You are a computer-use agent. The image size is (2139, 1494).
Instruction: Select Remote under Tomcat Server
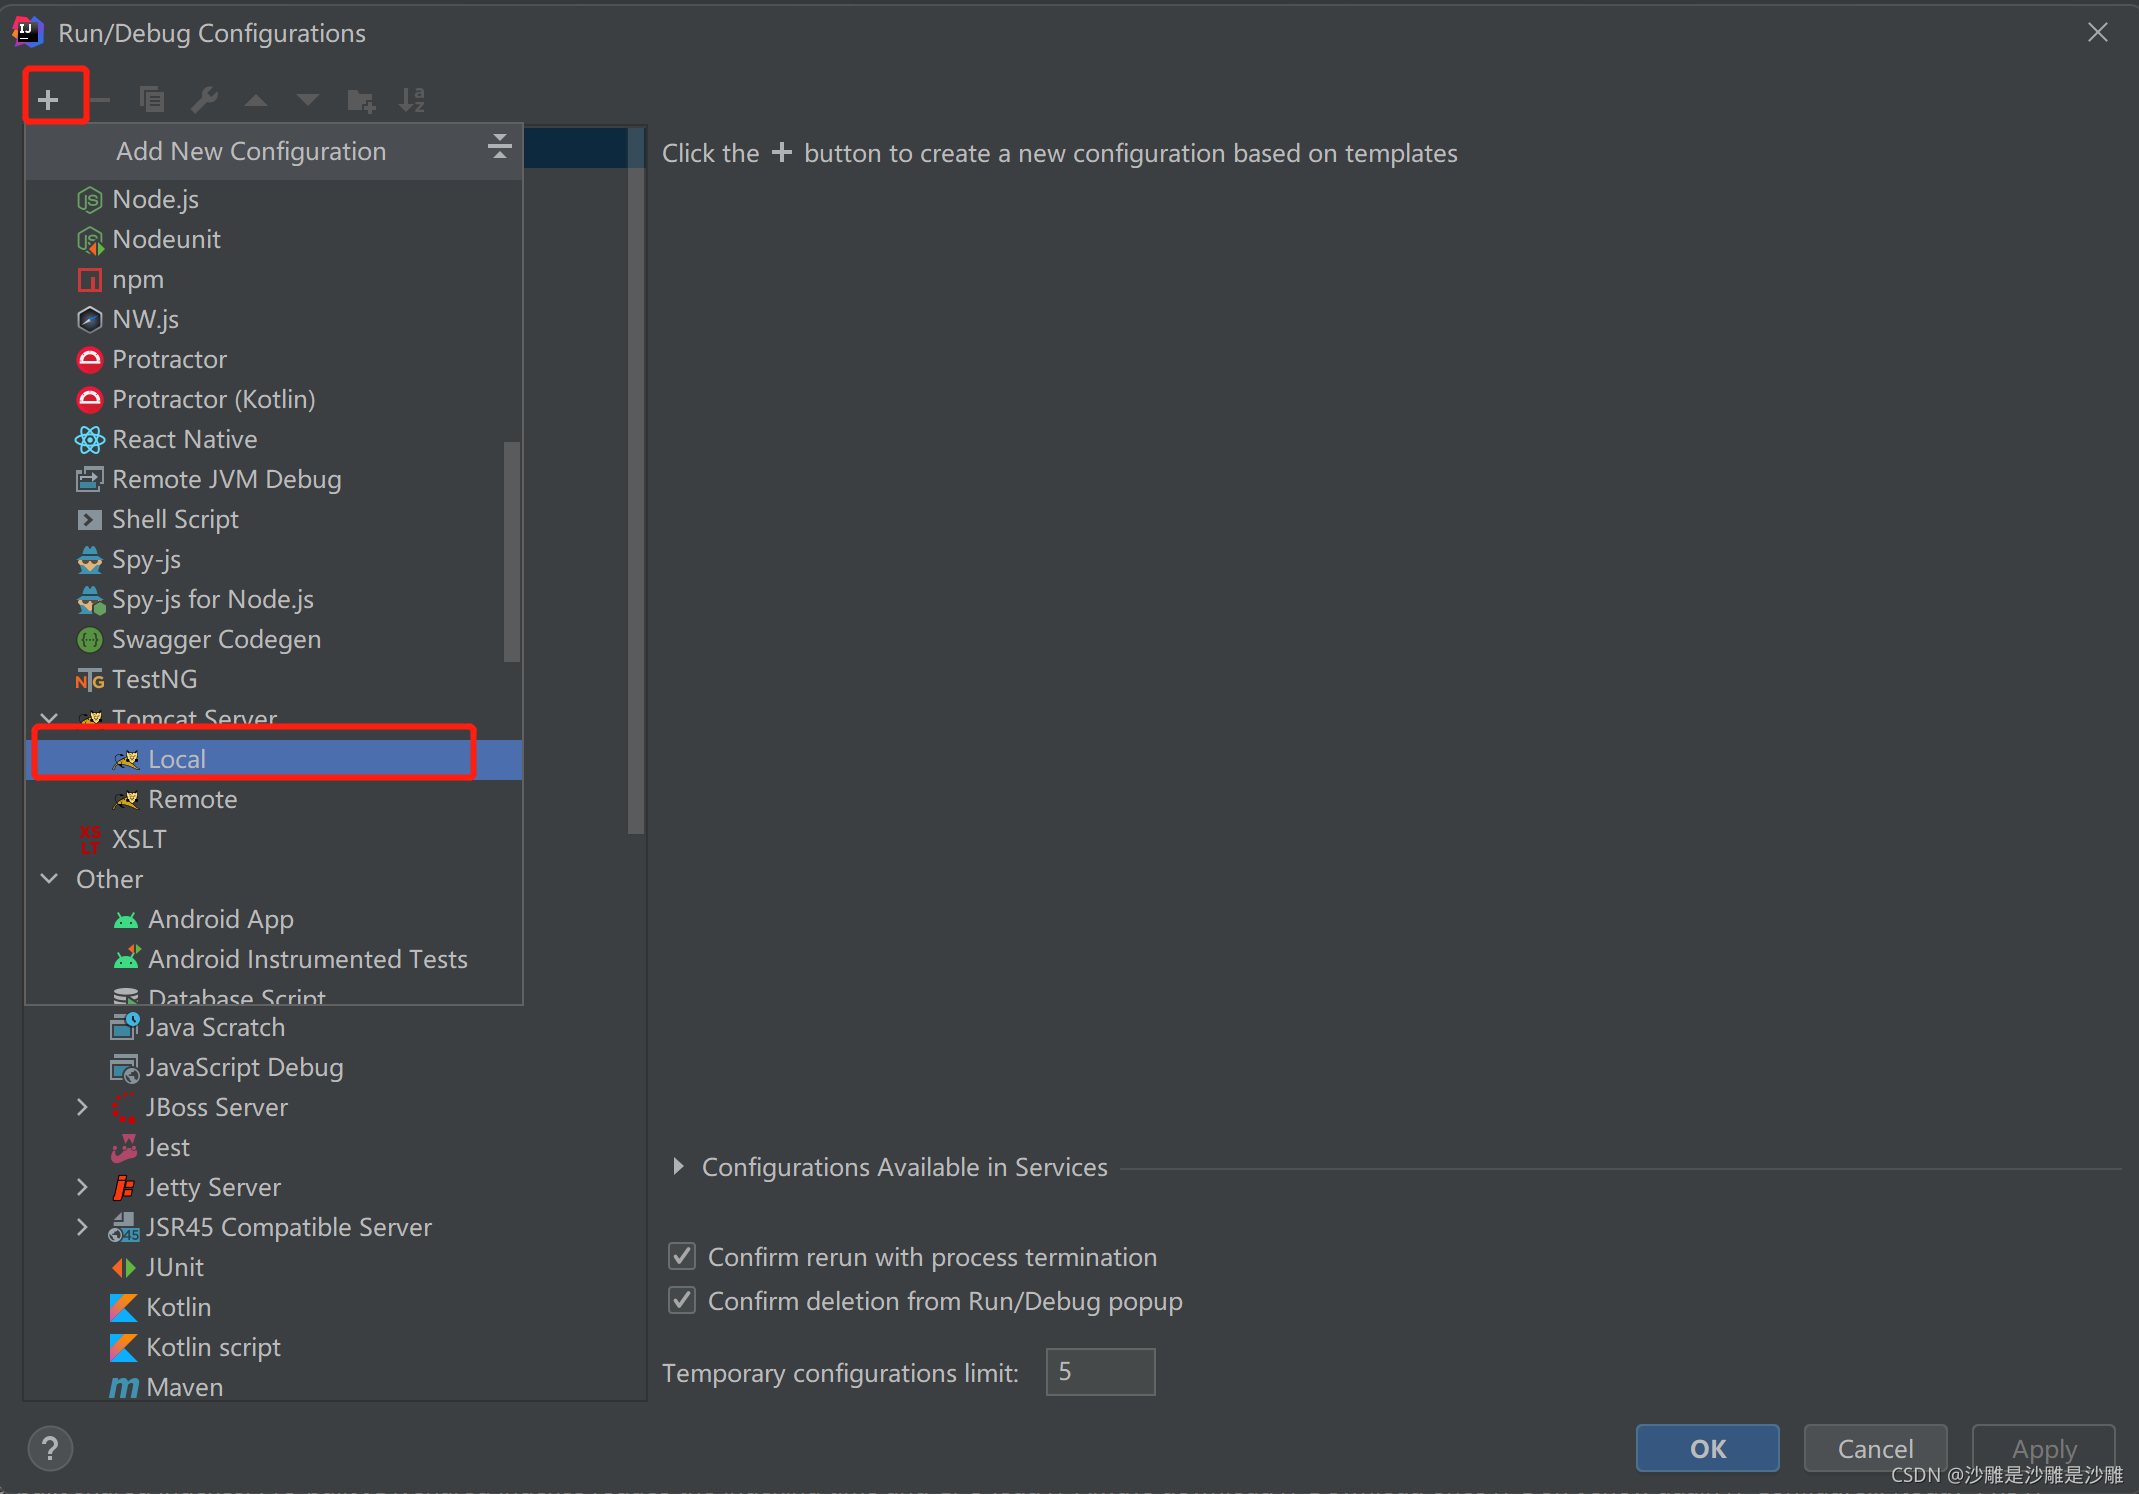point(192,799)
